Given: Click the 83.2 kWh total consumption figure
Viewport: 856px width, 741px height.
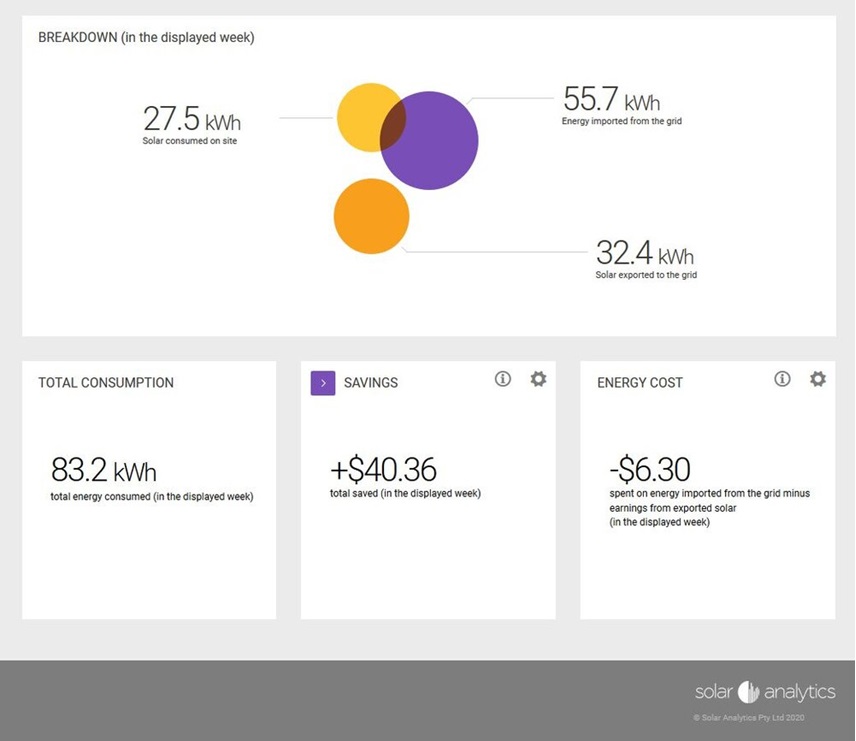Looking at the screenshot, I should click(104, 469).
